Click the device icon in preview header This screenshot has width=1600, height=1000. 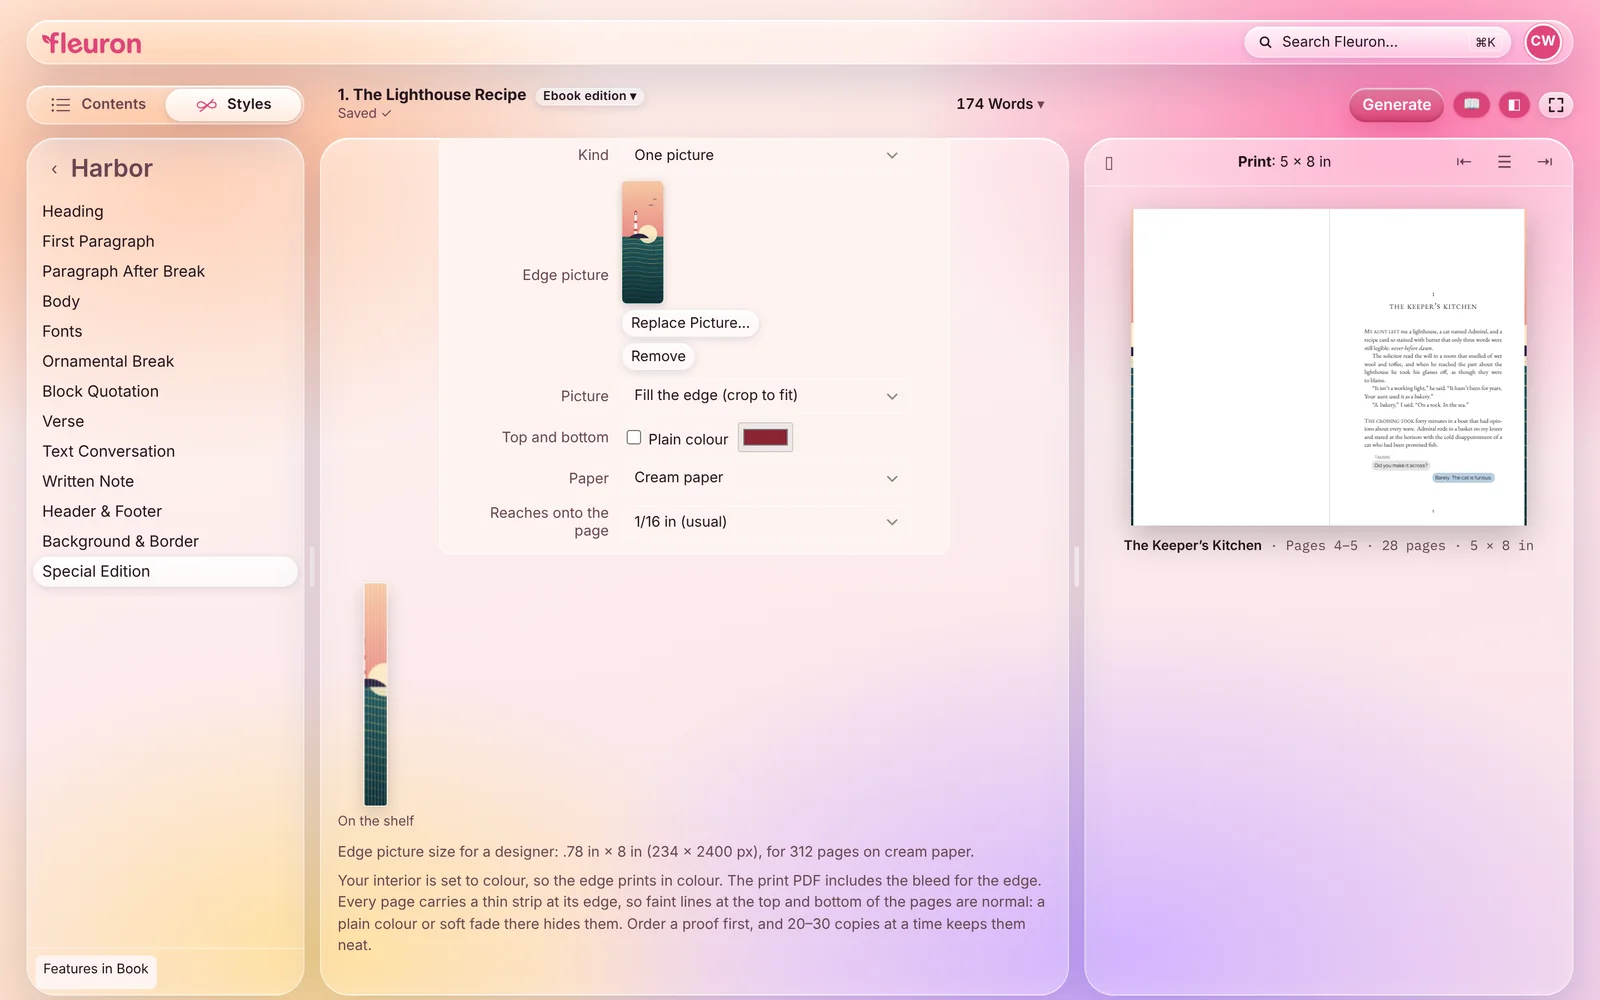(x=1109, y=163)
